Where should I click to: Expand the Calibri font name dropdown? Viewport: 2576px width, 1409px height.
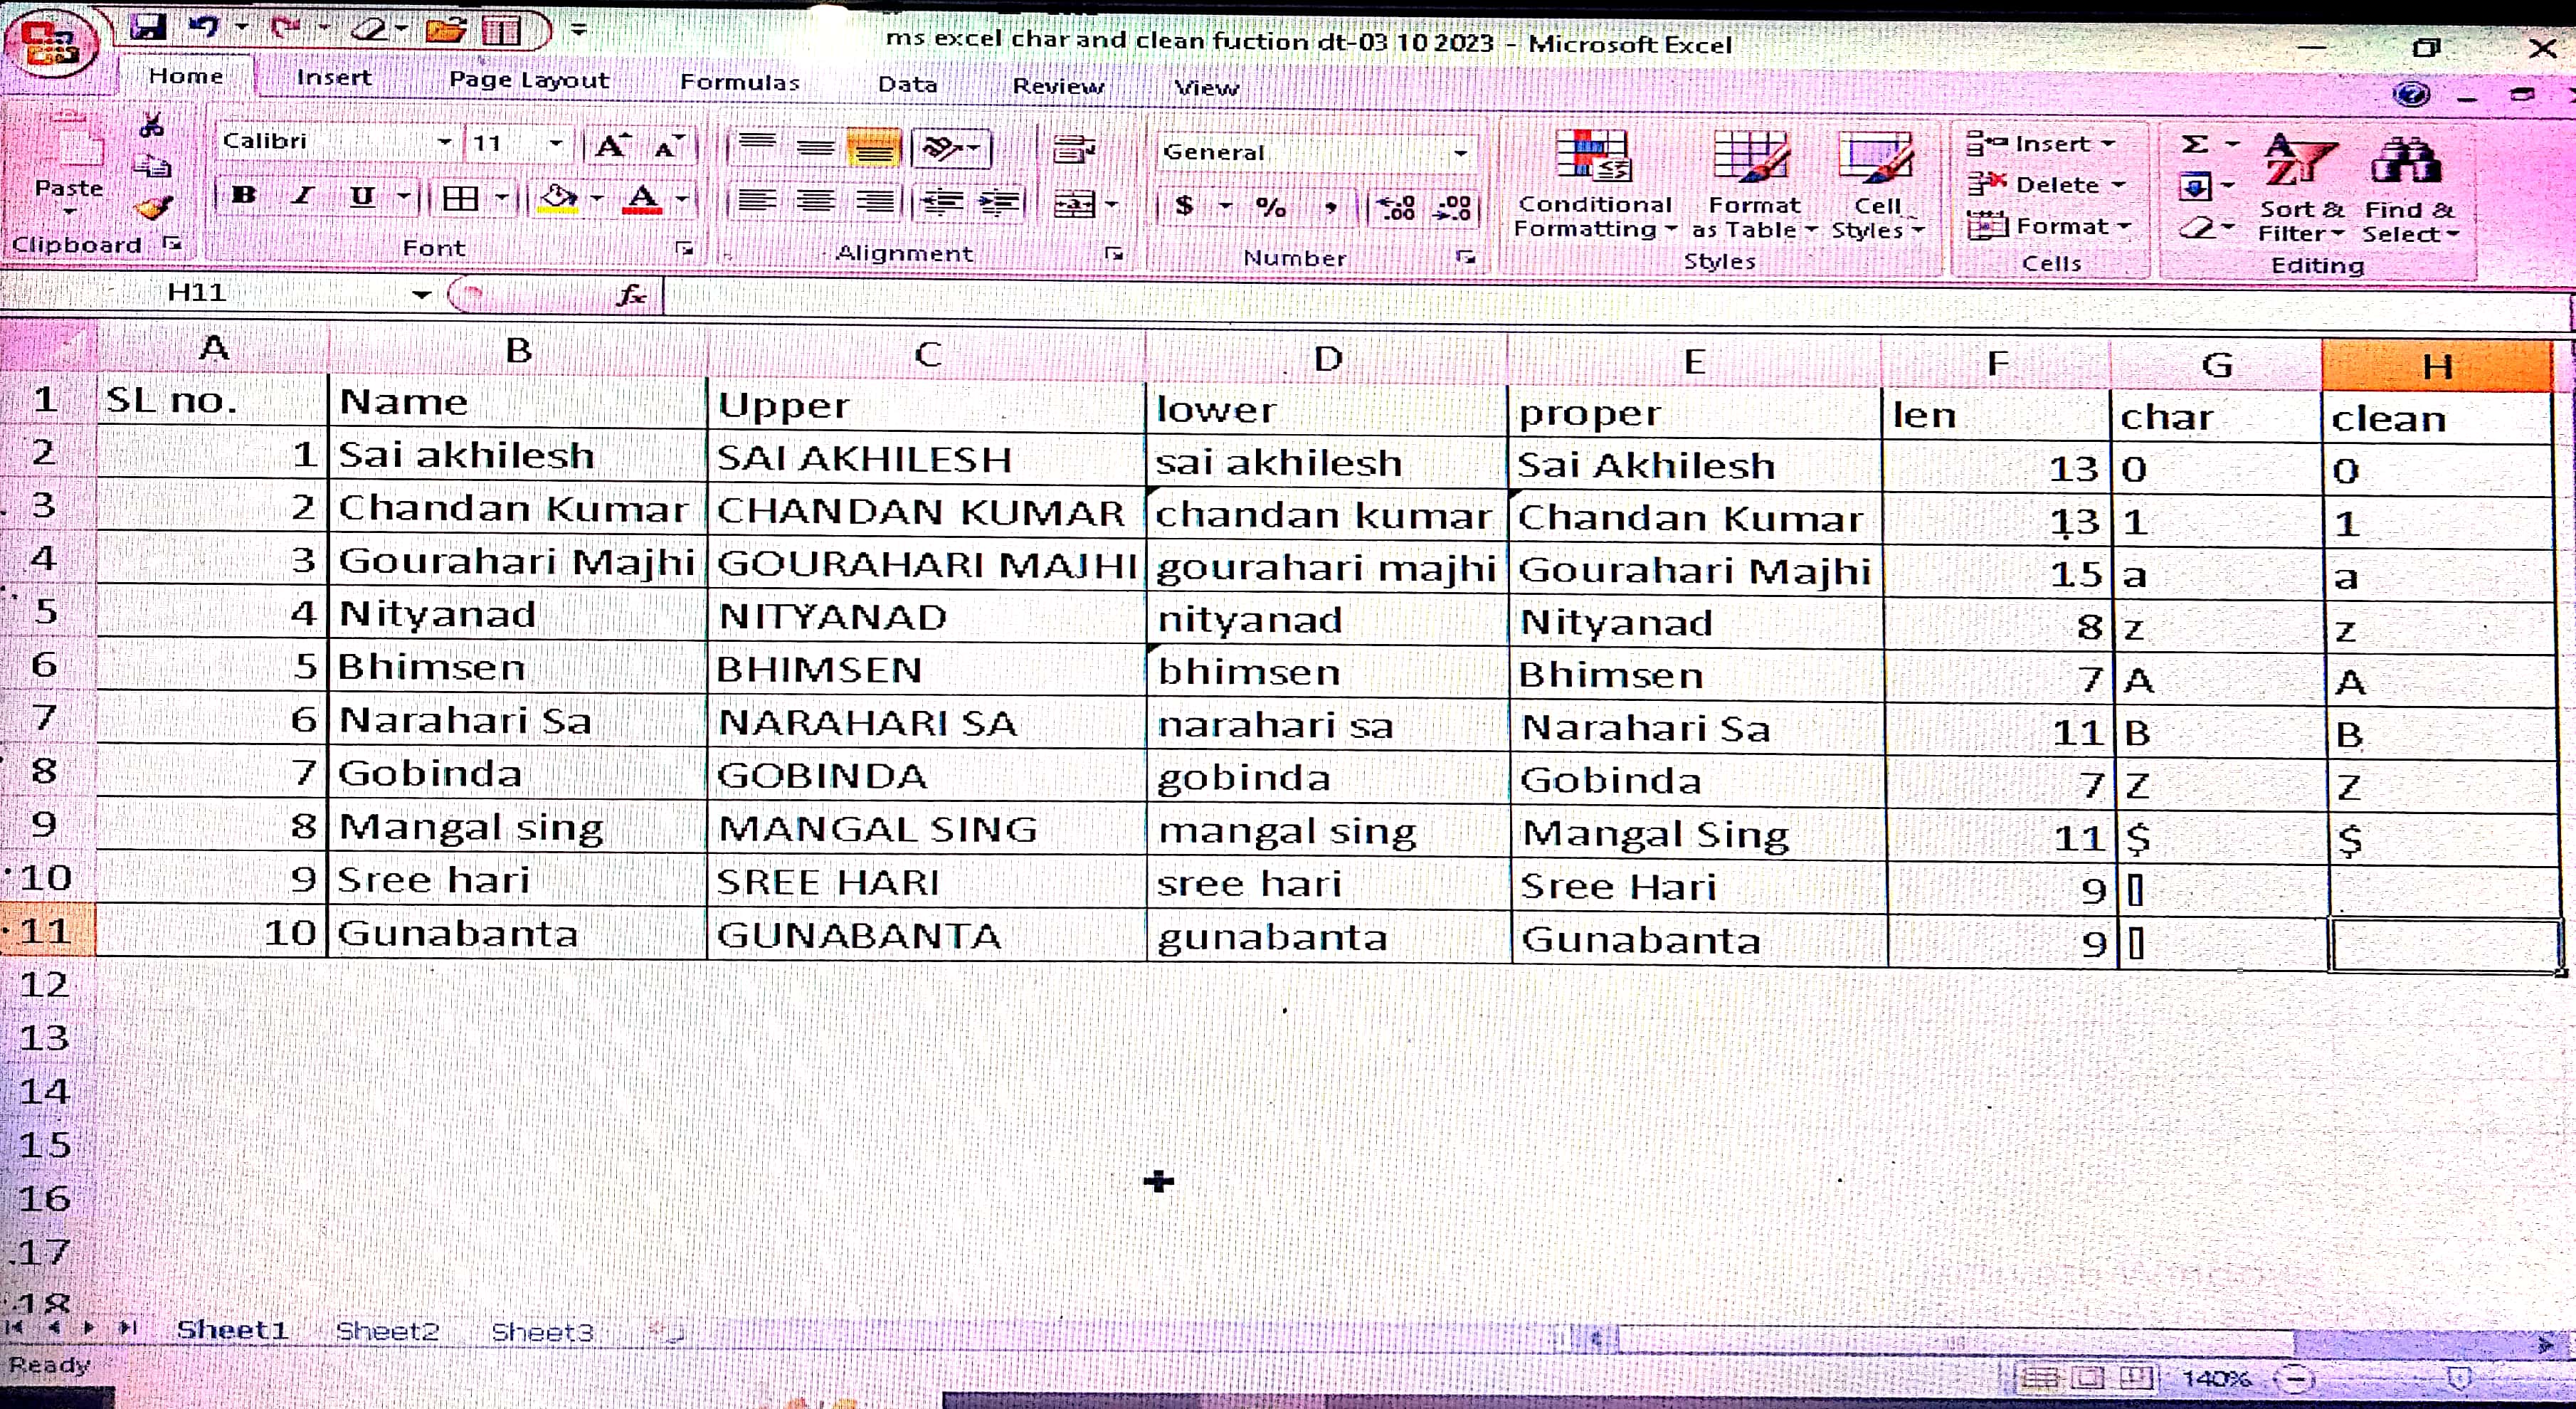click(x=444, y=142)
